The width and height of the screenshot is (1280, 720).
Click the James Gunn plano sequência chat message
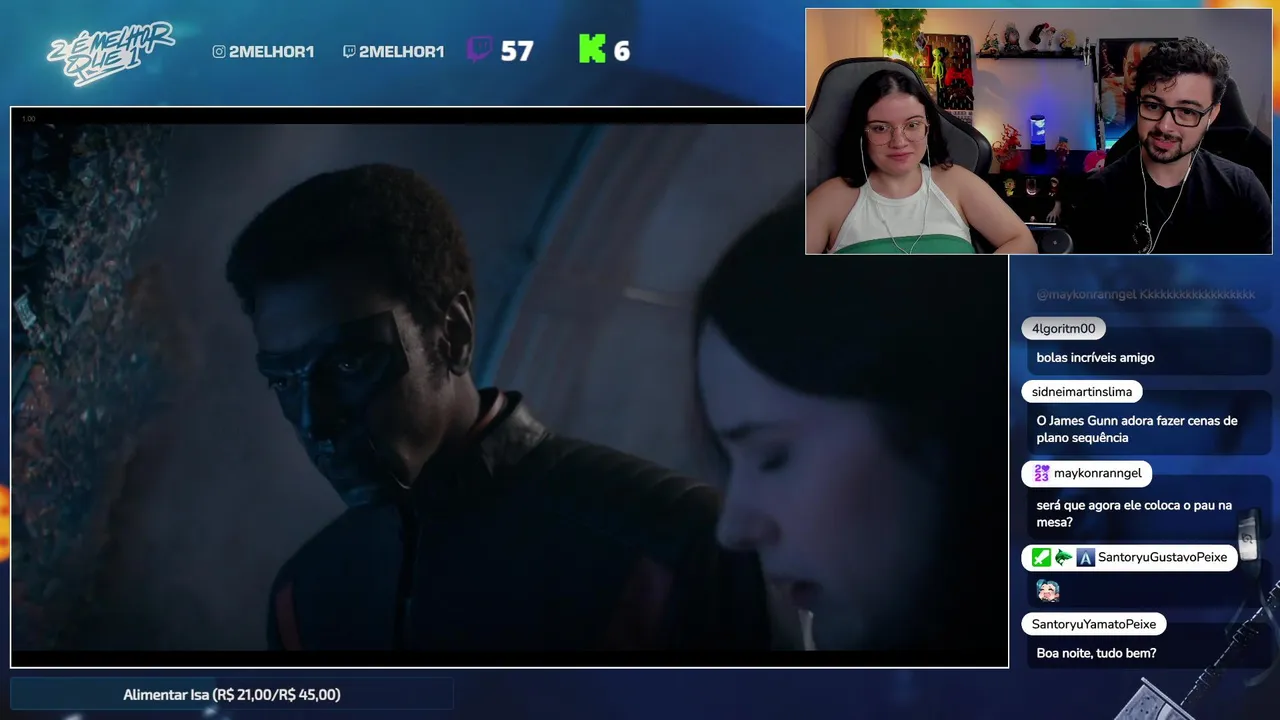click(1137, 429)
